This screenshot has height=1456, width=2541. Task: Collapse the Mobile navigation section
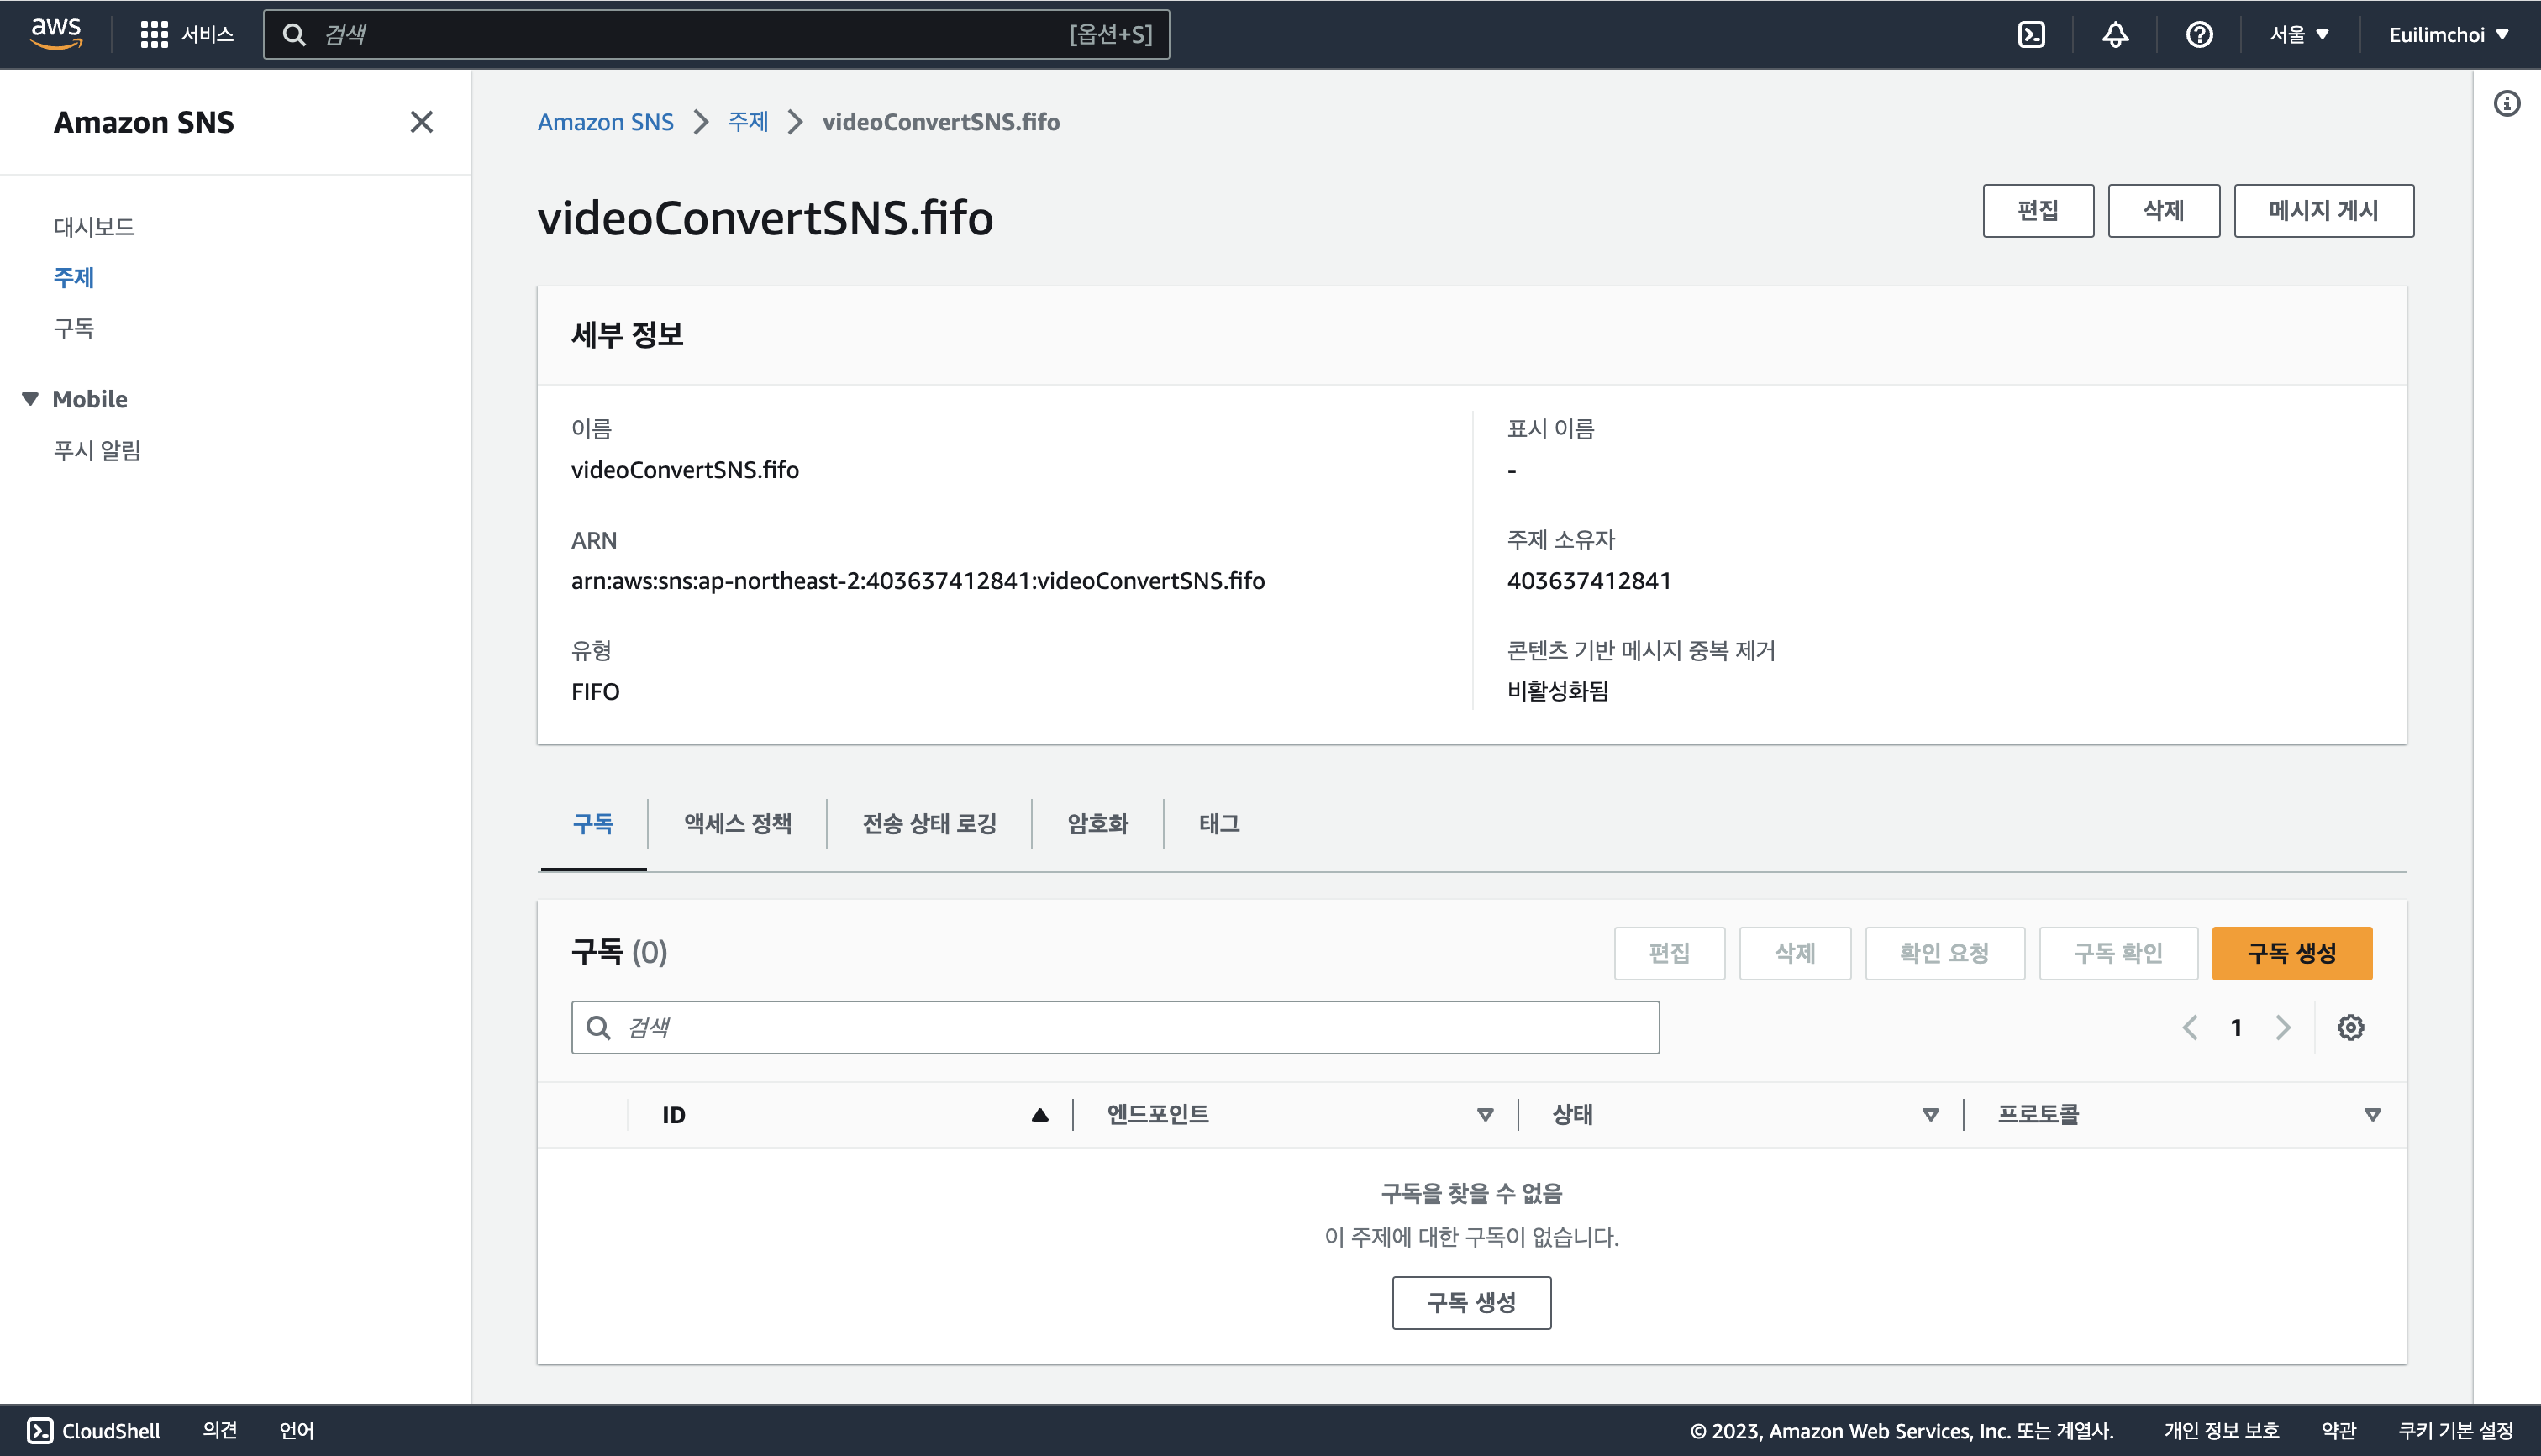point(30,399)
